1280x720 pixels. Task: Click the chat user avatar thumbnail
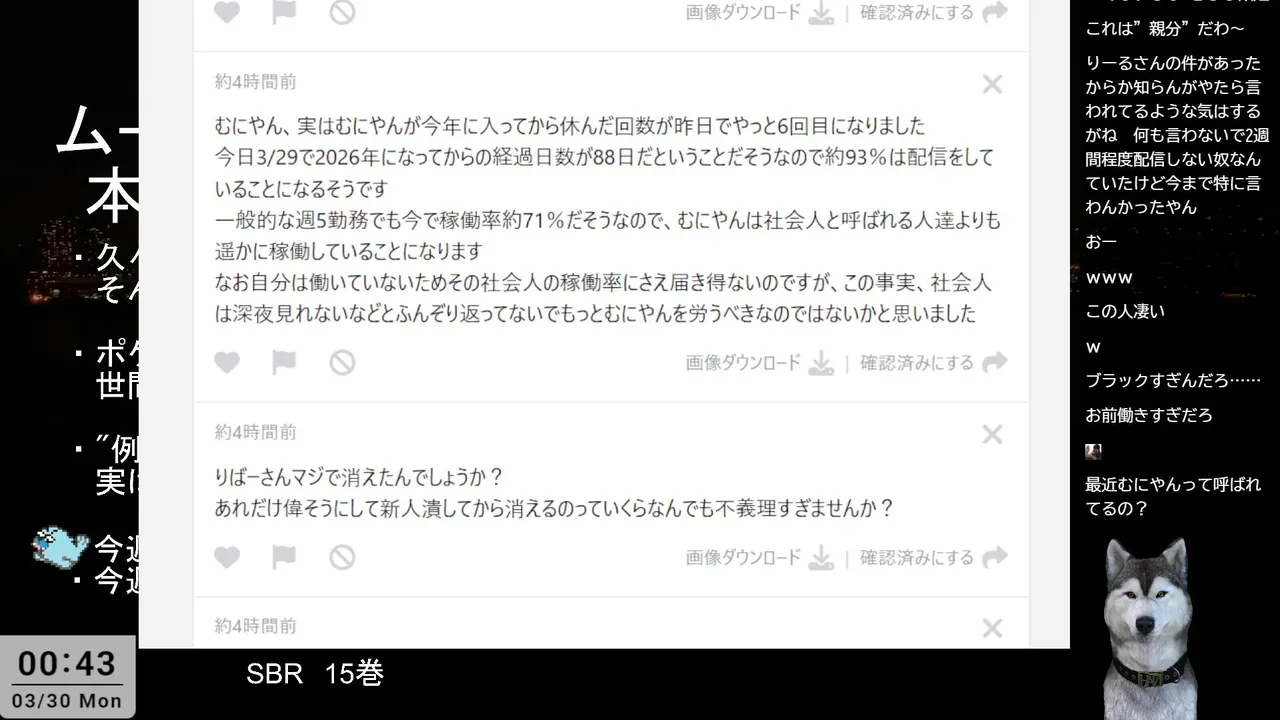pos(1094,451)
